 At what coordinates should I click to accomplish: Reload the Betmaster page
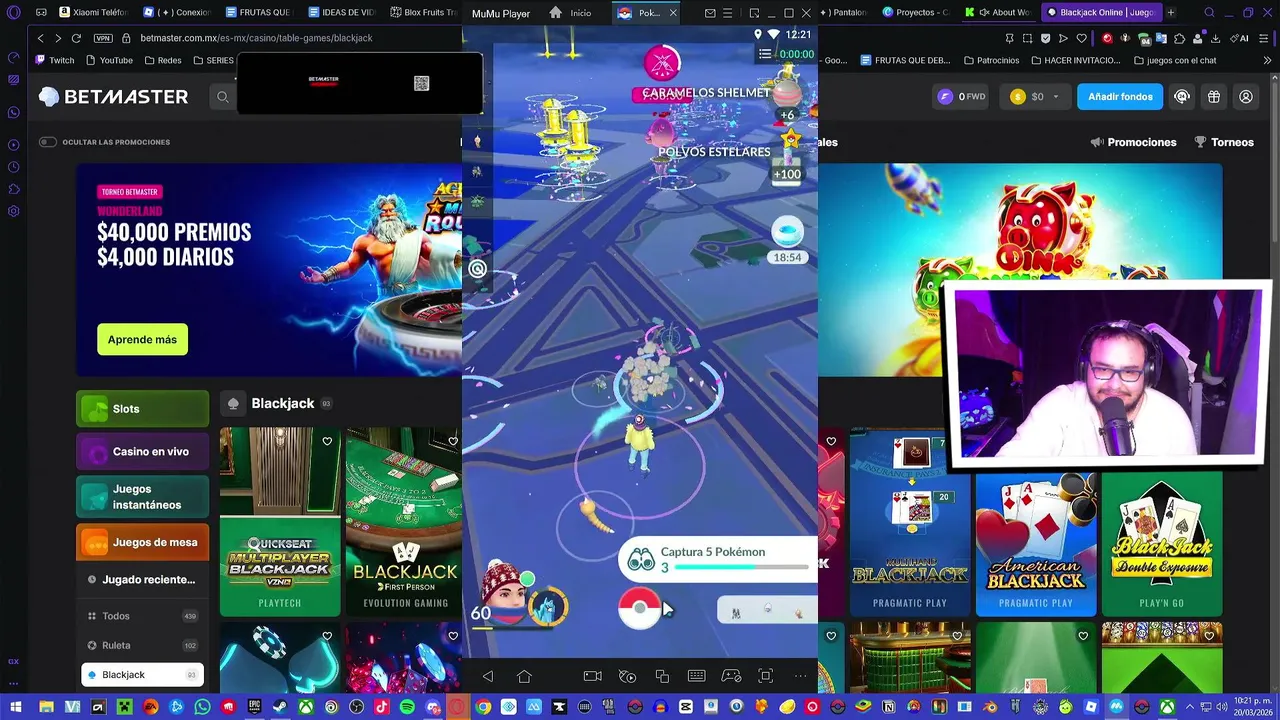point(76,38)
